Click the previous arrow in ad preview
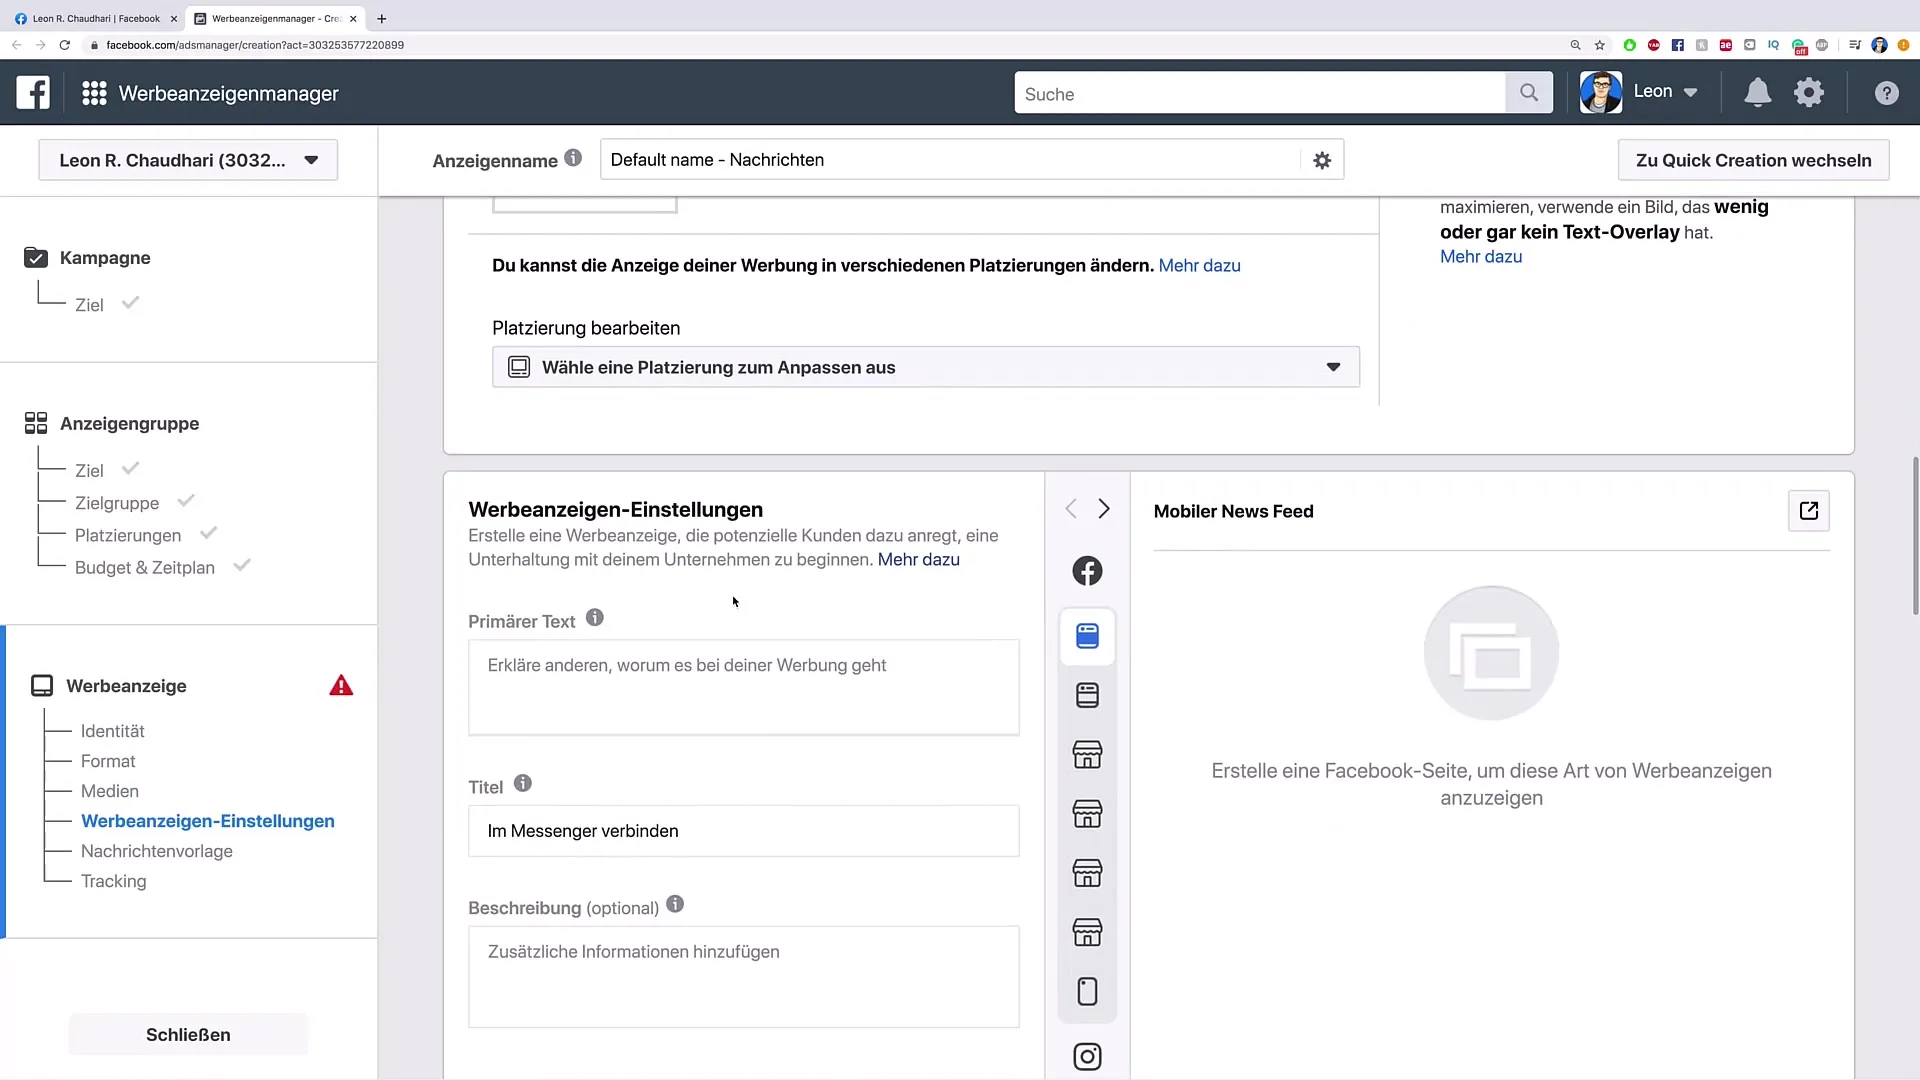Viewport: 1920px width, 1080px height. (x=1071, y=509)
